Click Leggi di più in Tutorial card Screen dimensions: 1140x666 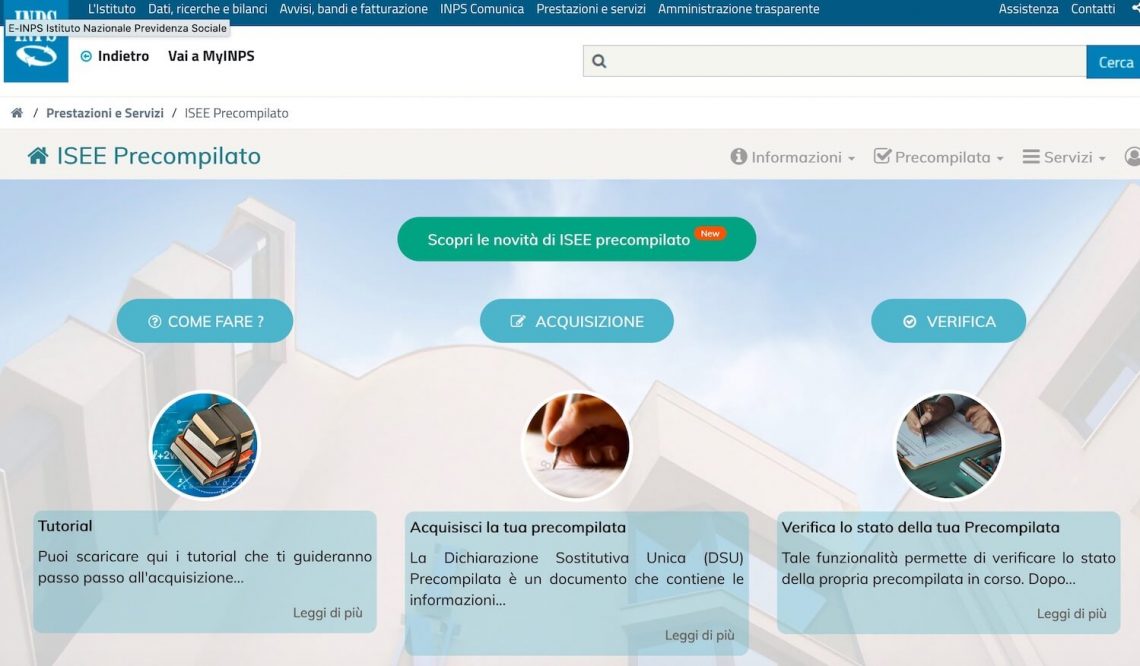click(327, 613)
